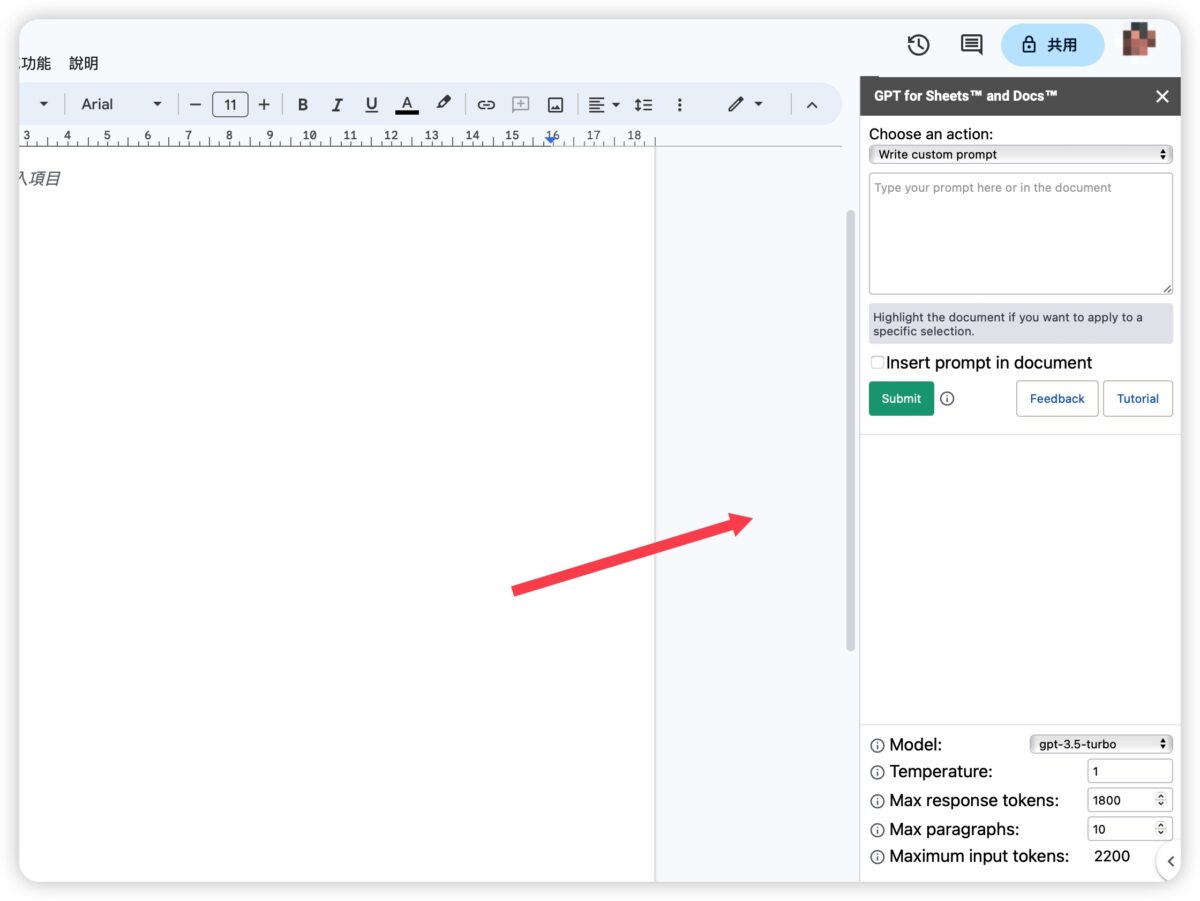Open line spacing options
Screen dimensions: 1200x901
pyautogui.click(x=643, y=104)
